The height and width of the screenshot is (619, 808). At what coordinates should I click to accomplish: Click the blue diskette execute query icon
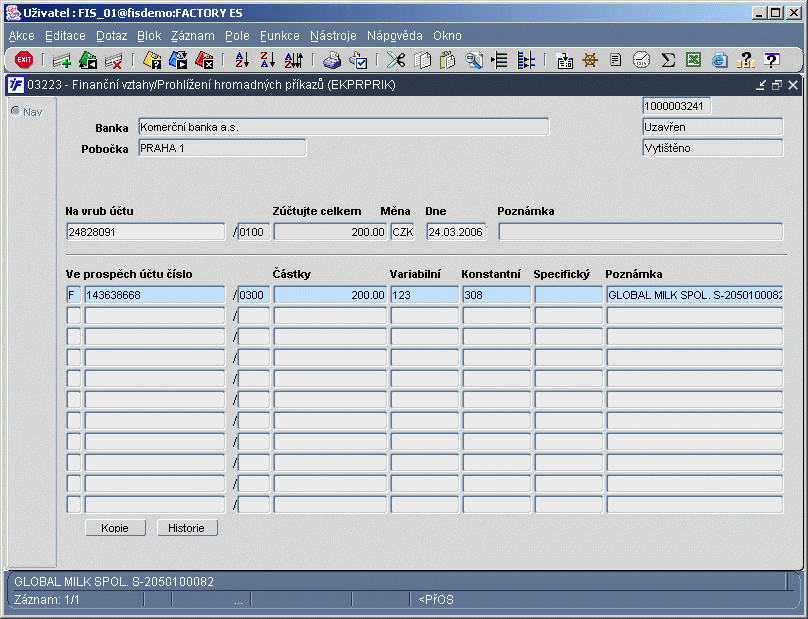(178, 61)
